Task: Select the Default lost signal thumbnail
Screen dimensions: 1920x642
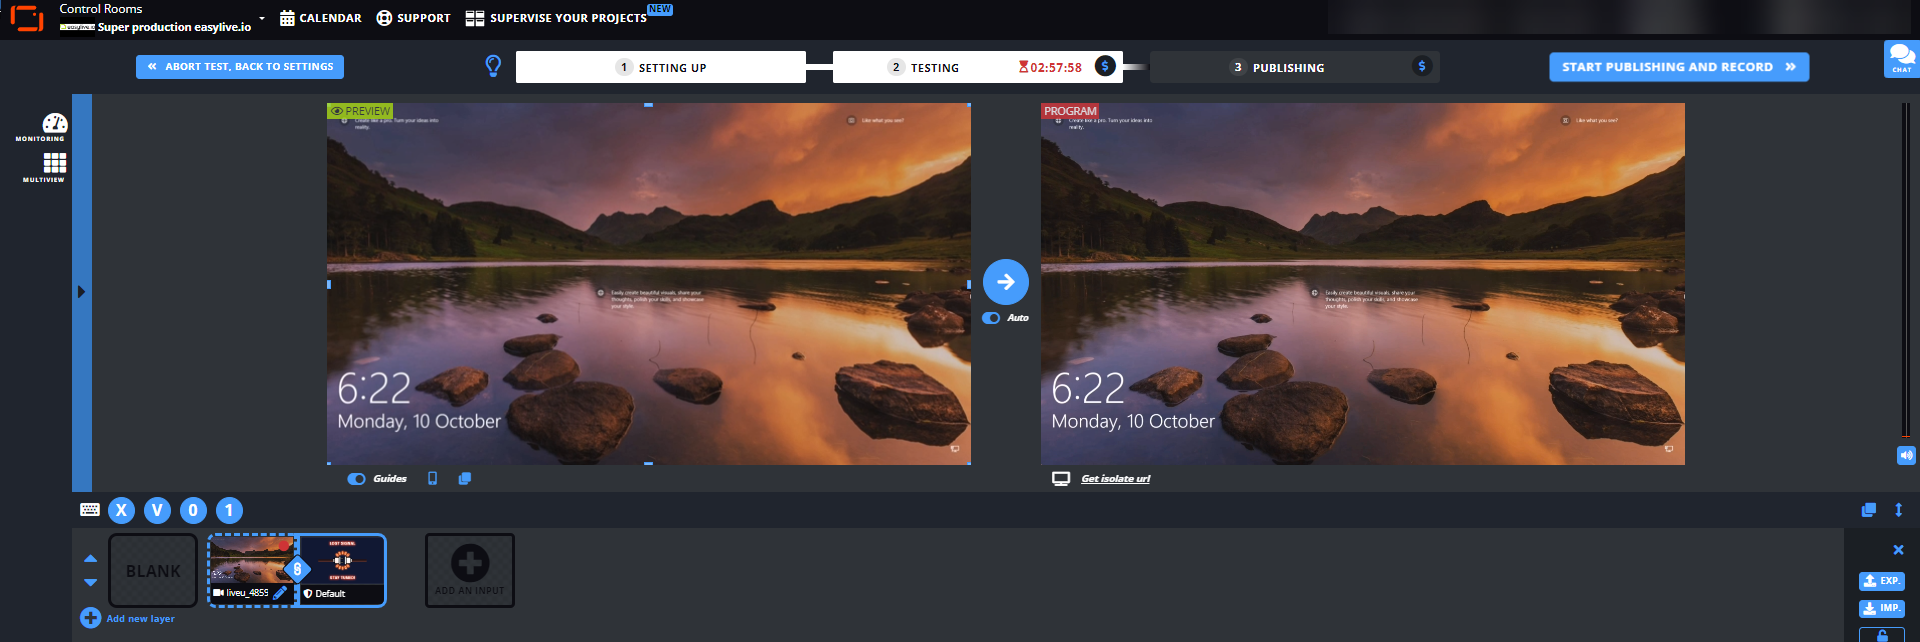Action: 342,560
